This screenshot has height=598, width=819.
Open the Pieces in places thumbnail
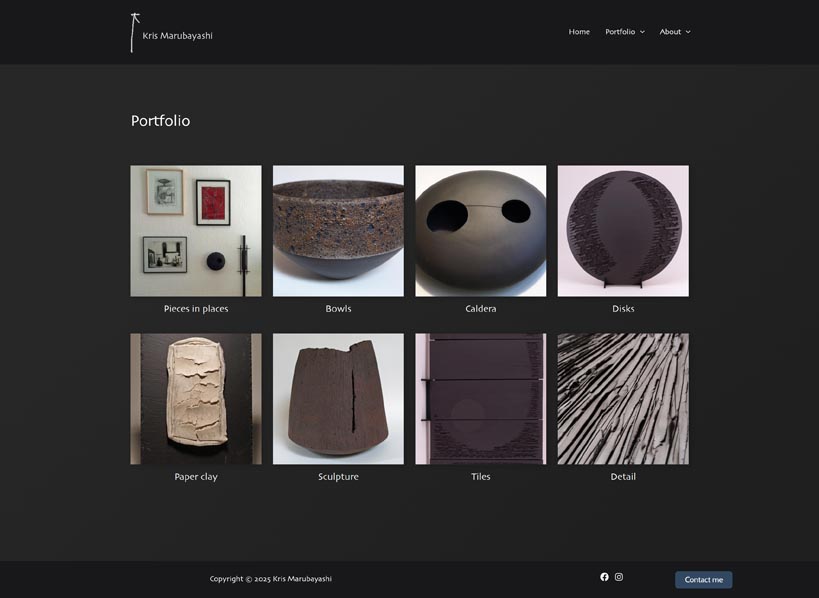196,231
